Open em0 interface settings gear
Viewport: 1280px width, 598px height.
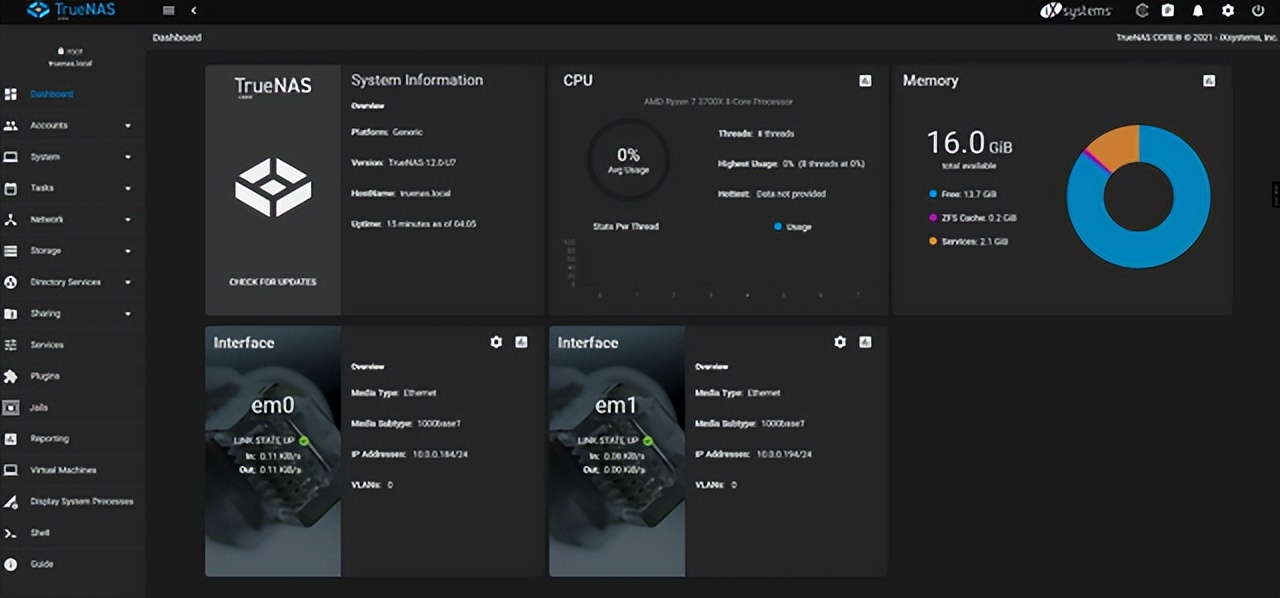496,342
